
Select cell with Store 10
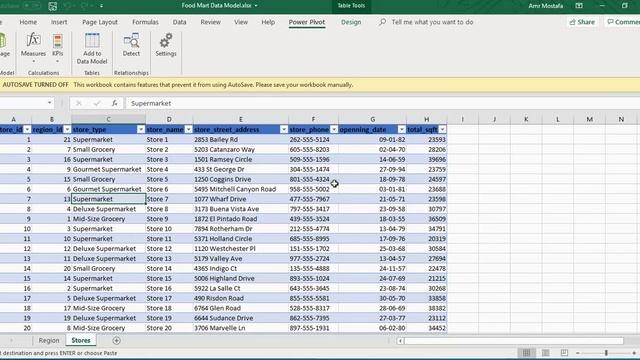169,229
